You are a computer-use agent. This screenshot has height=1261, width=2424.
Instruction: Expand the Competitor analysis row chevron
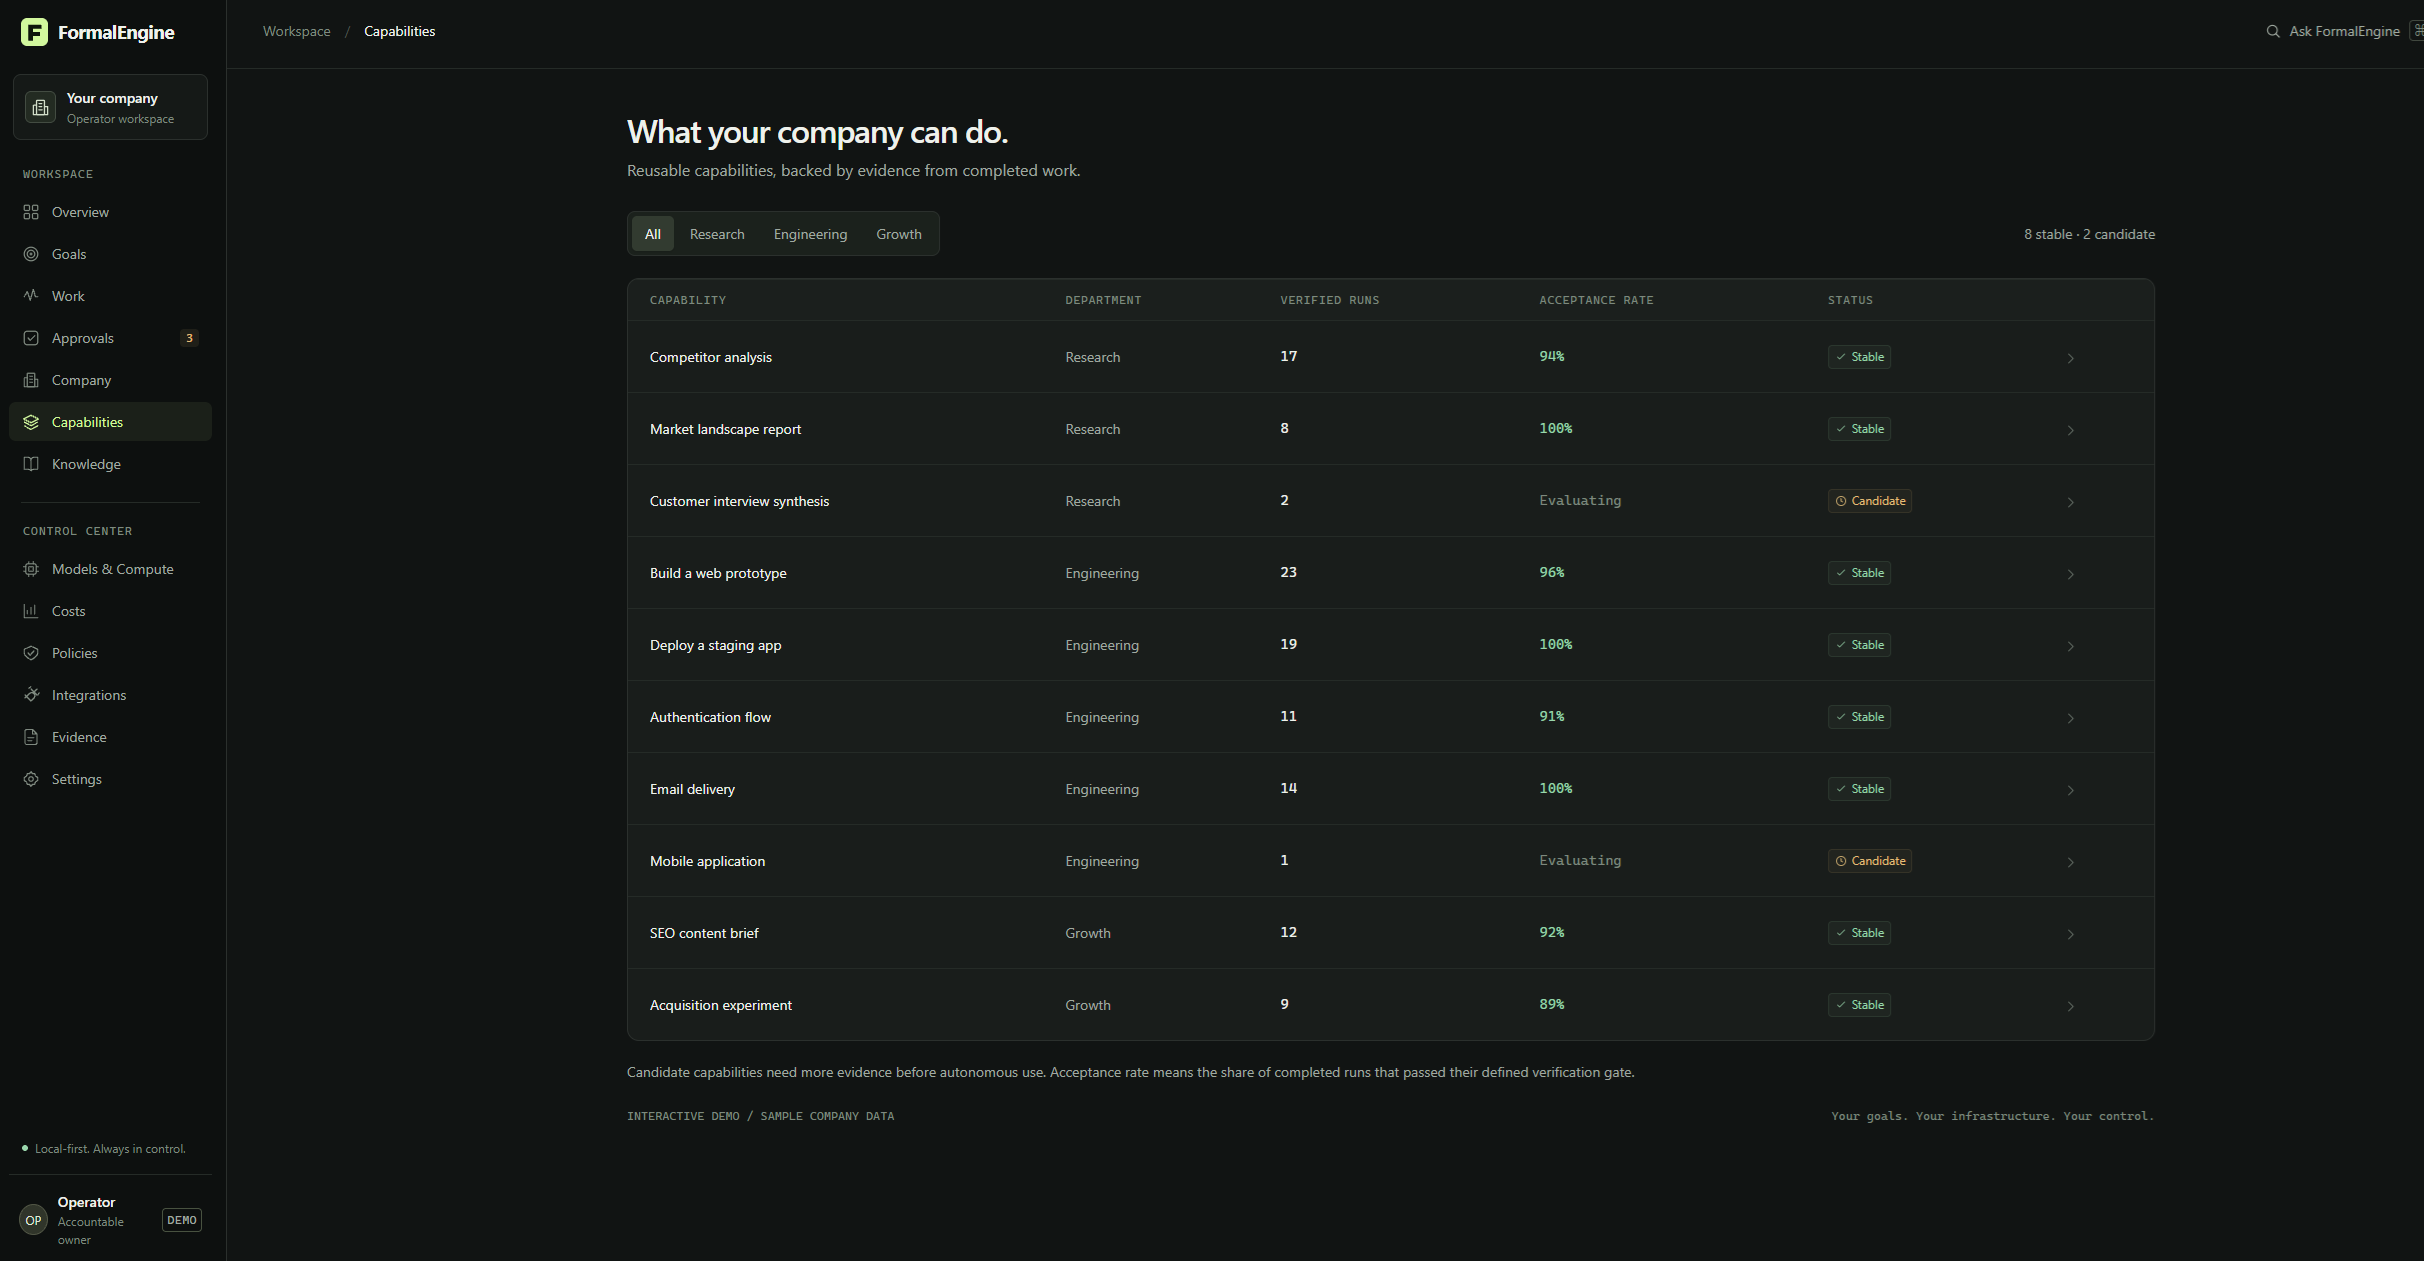[2071, 358]
